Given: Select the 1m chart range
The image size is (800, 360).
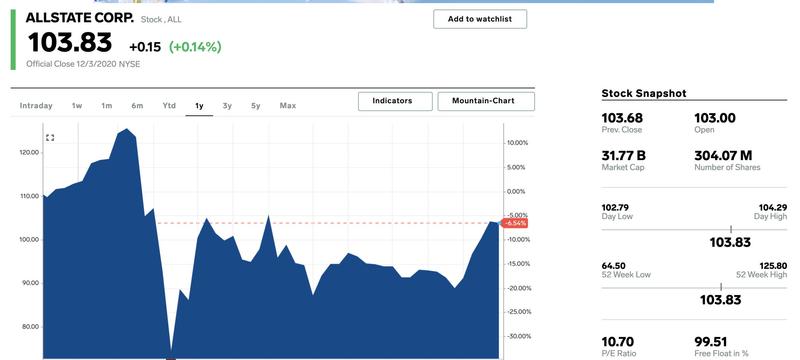Looking at the screenshot, I should 106,106.
